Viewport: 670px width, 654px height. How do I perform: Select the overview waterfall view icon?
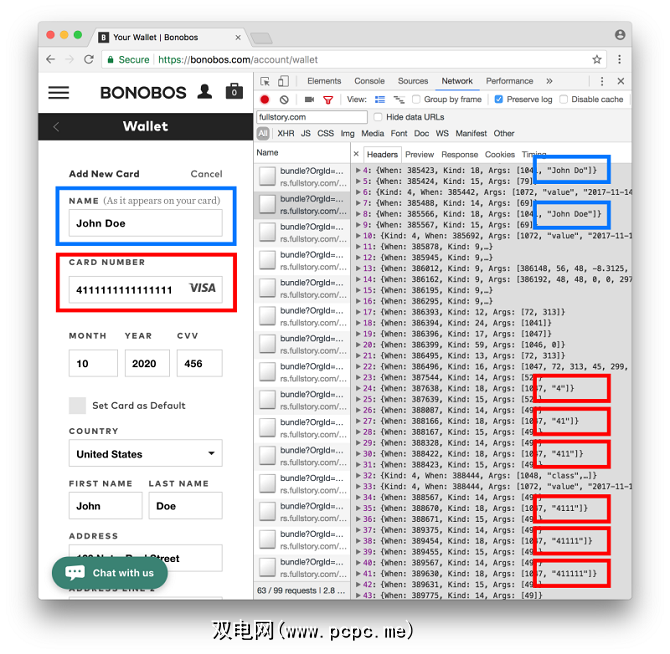click(399, 100)
